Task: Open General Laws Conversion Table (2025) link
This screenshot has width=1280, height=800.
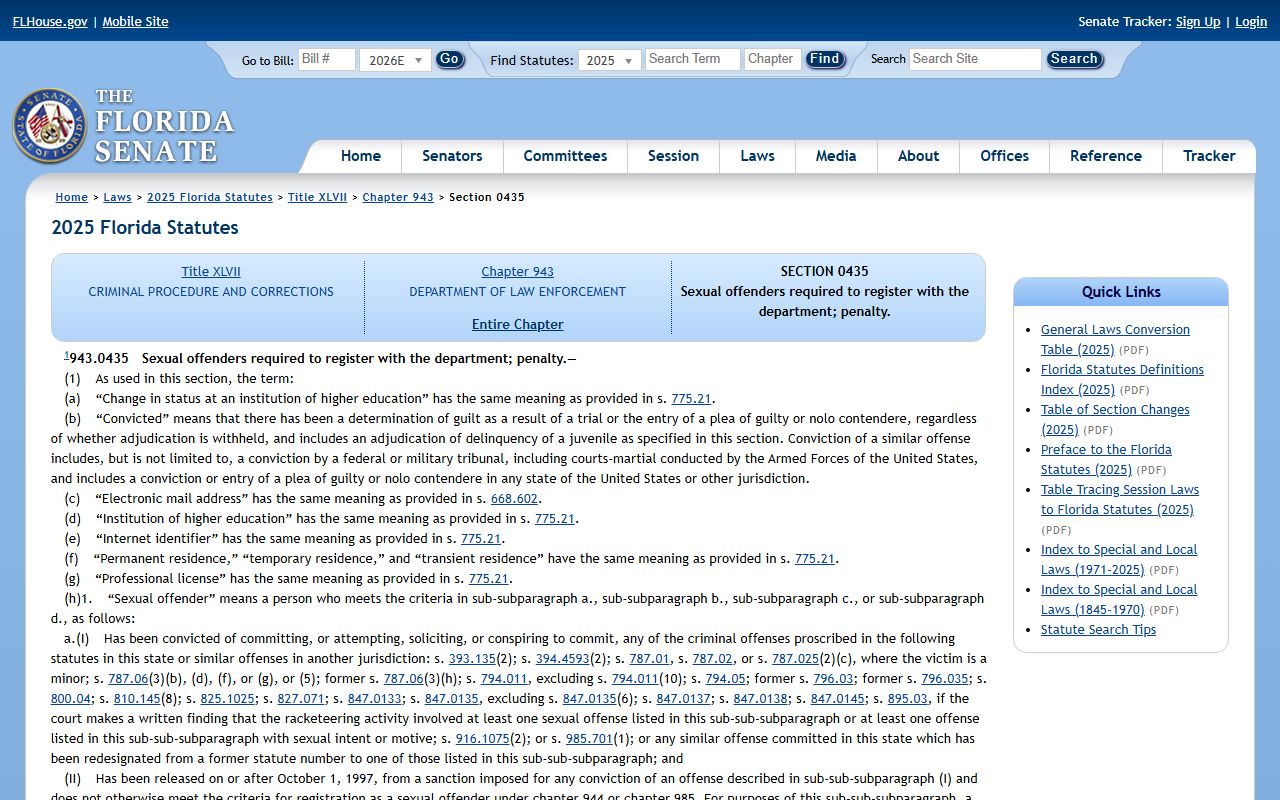Action: pyautogui.click(x=1115, y=339)
